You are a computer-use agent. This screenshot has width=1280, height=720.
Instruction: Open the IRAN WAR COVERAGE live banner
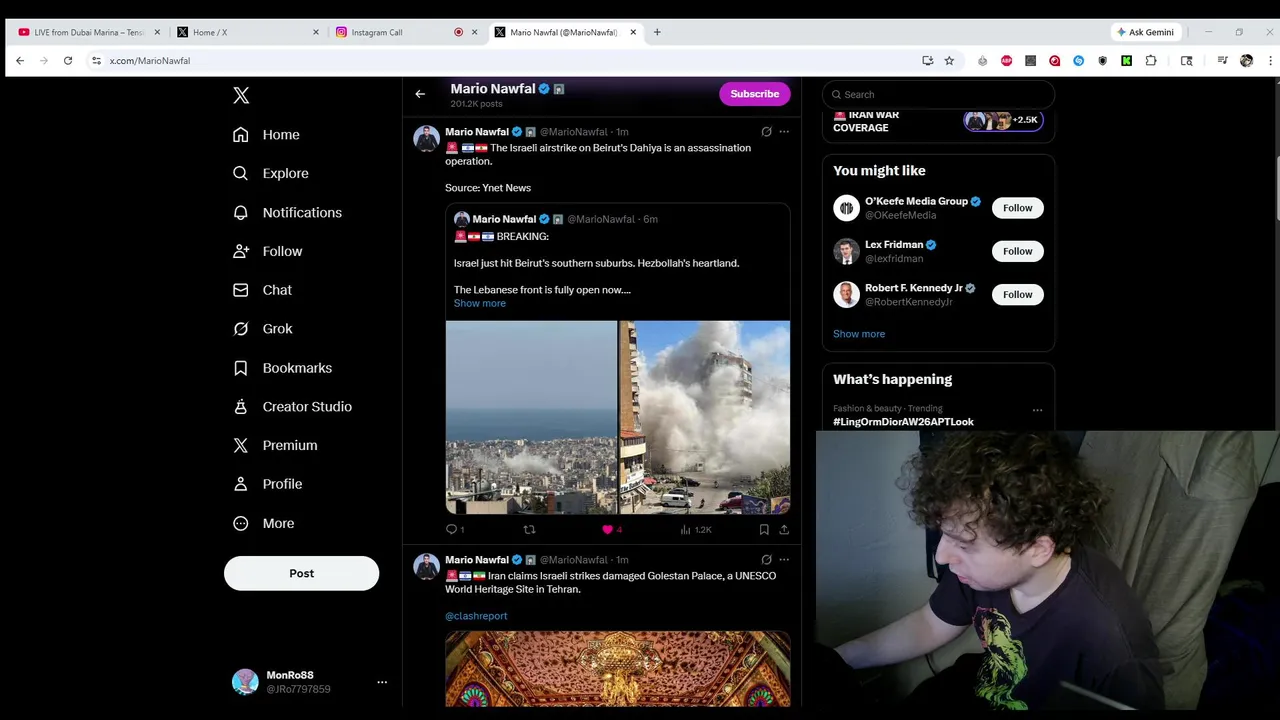[938, 121]
